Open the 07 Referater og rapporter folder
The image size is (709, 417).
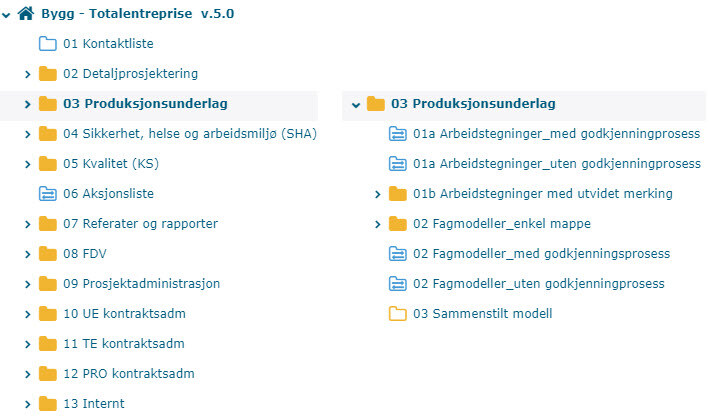click(140, 223)
